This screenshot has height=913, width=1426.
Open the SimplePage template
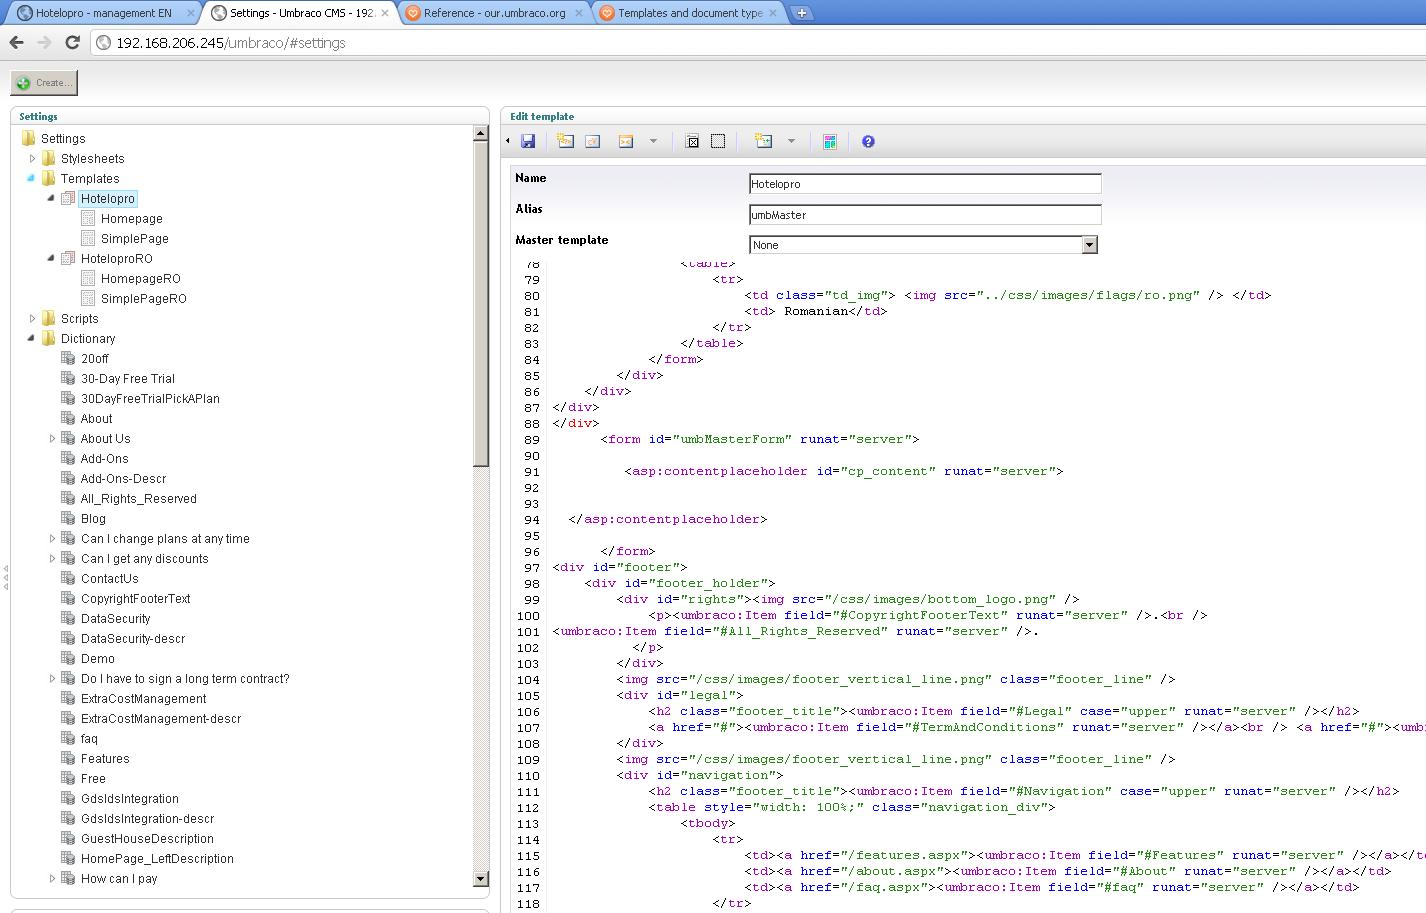tap(134, 238)
